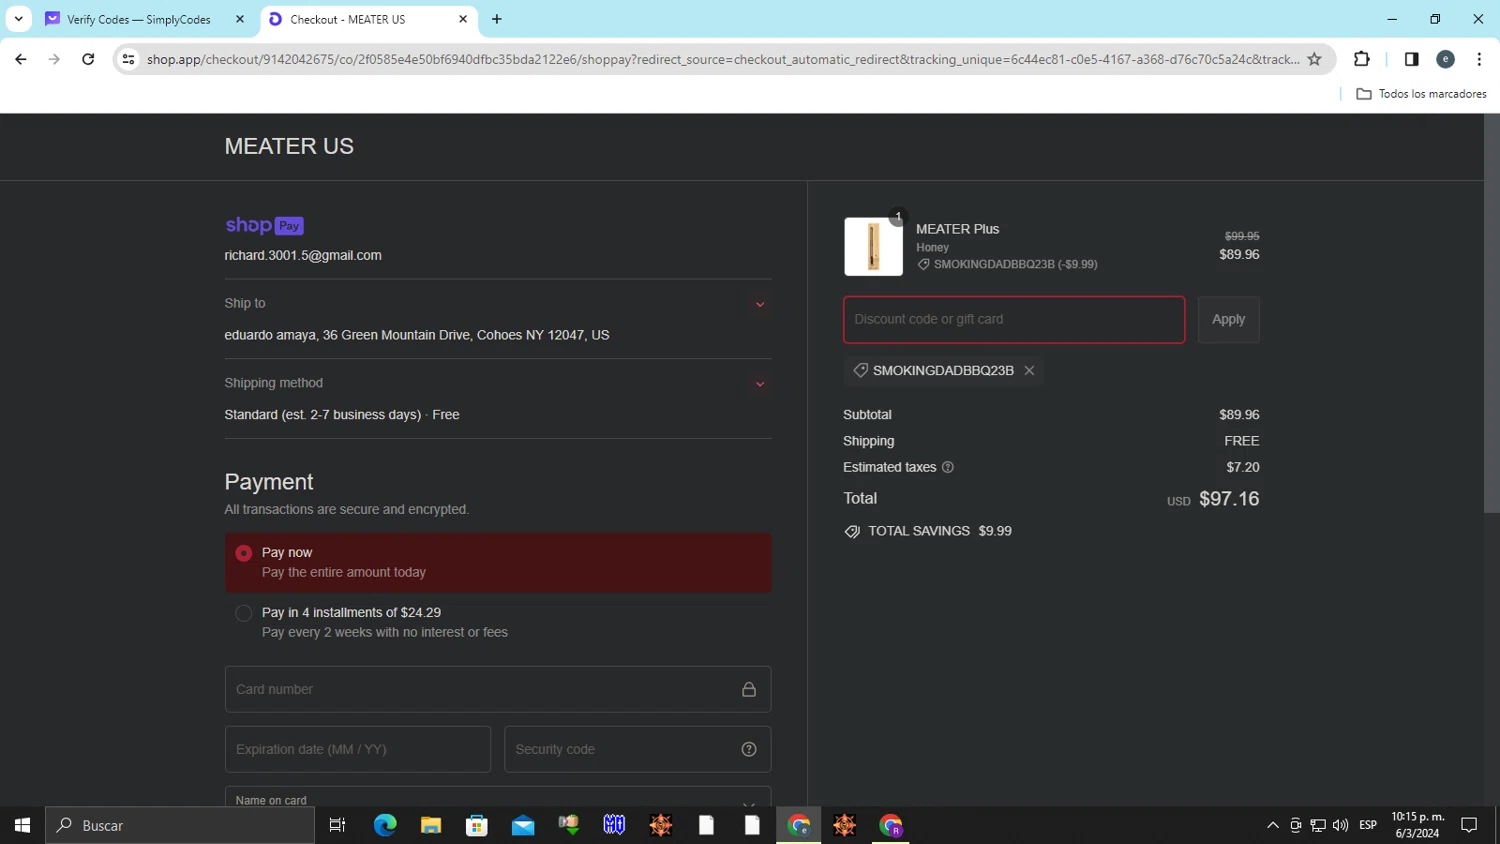Open the Windows notification center
1500x844 pixels.
tap(1469, 825)
